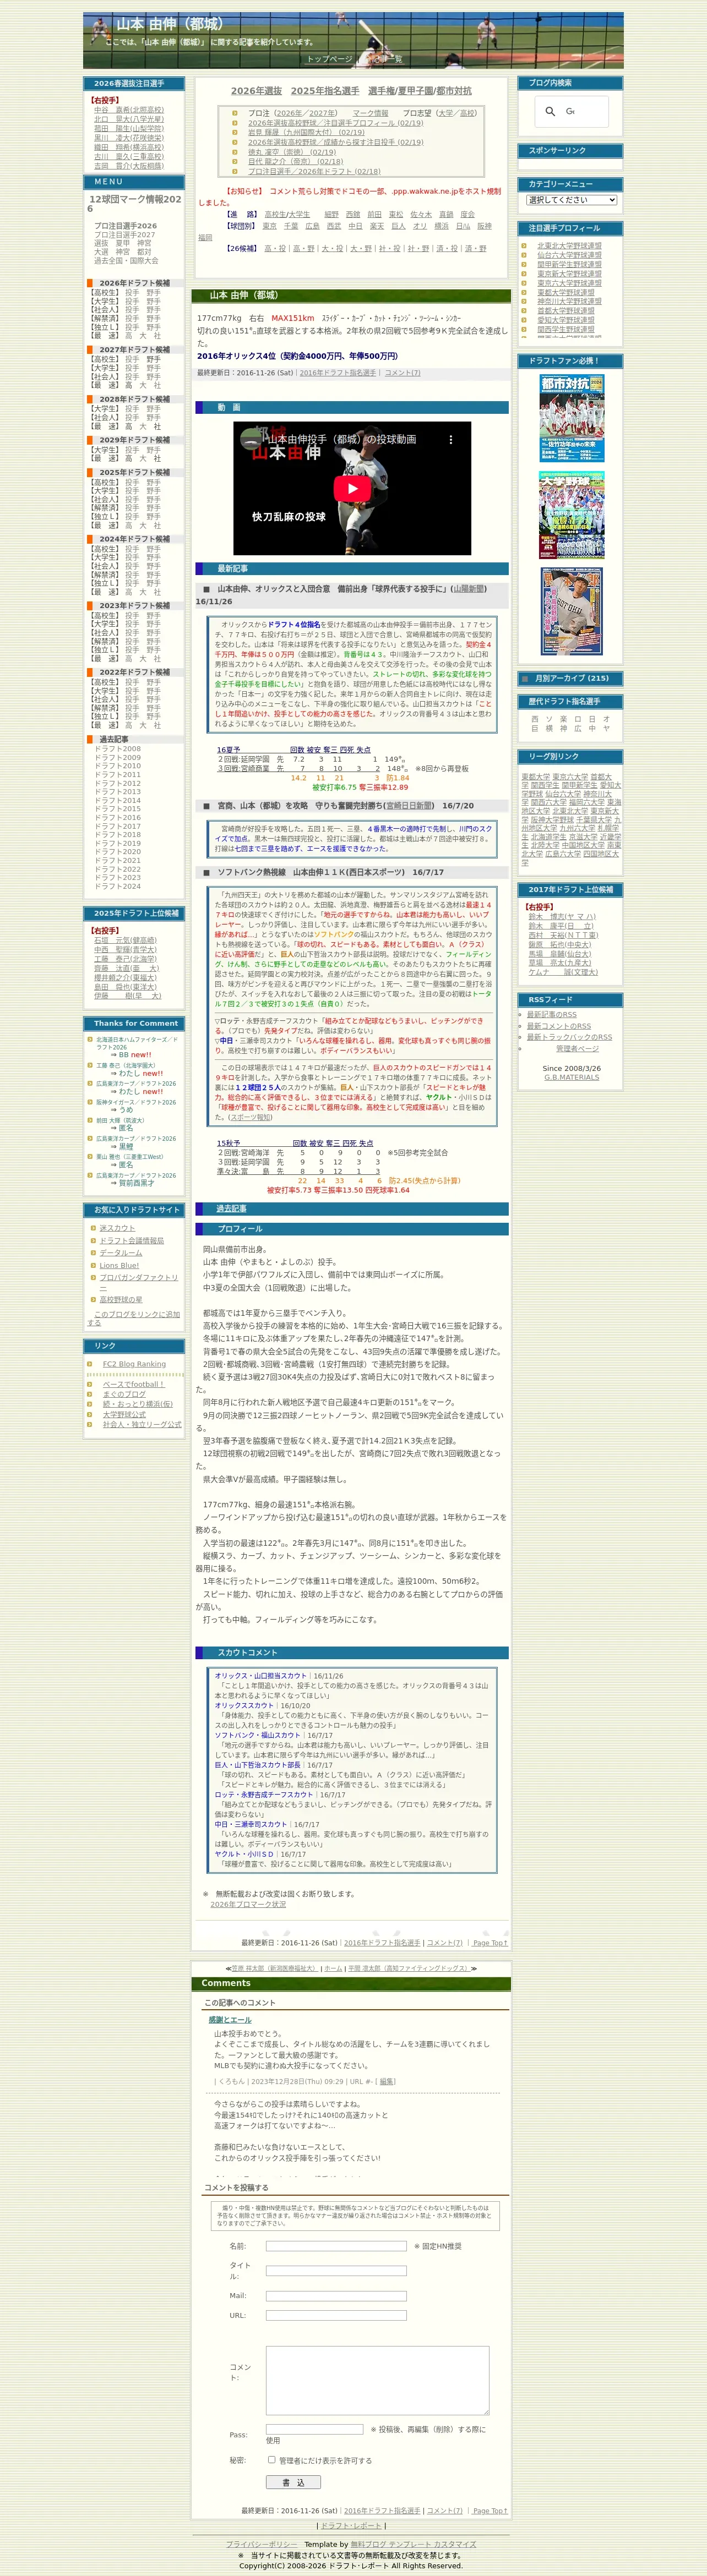Open G.B.MATERIALS credit link
Viewport: 707px width, 2576px height.
point(572,1077)
